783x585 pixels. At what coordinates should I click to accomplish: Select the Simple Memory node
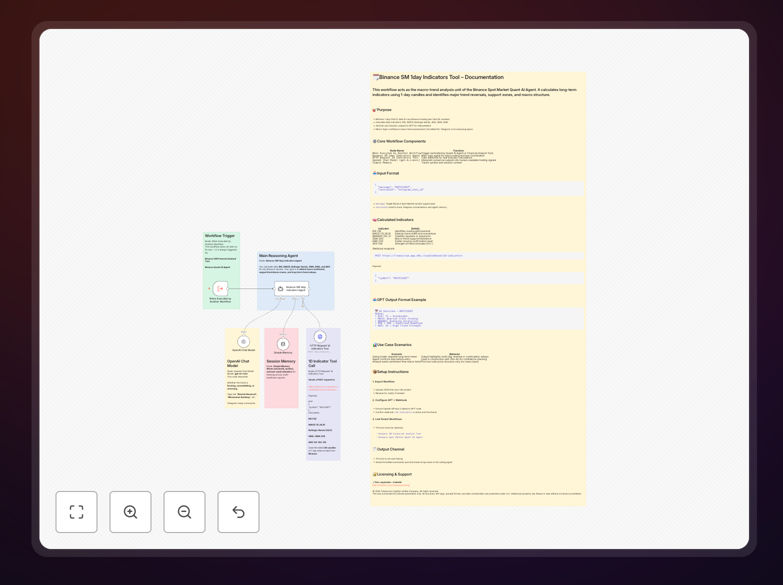pos(283,344)
